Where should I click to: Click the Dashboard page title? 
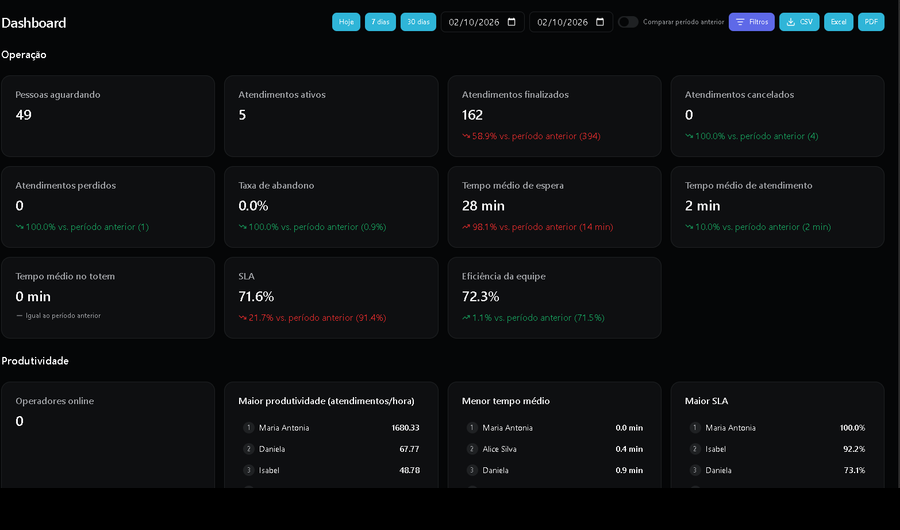click(34, 23)
